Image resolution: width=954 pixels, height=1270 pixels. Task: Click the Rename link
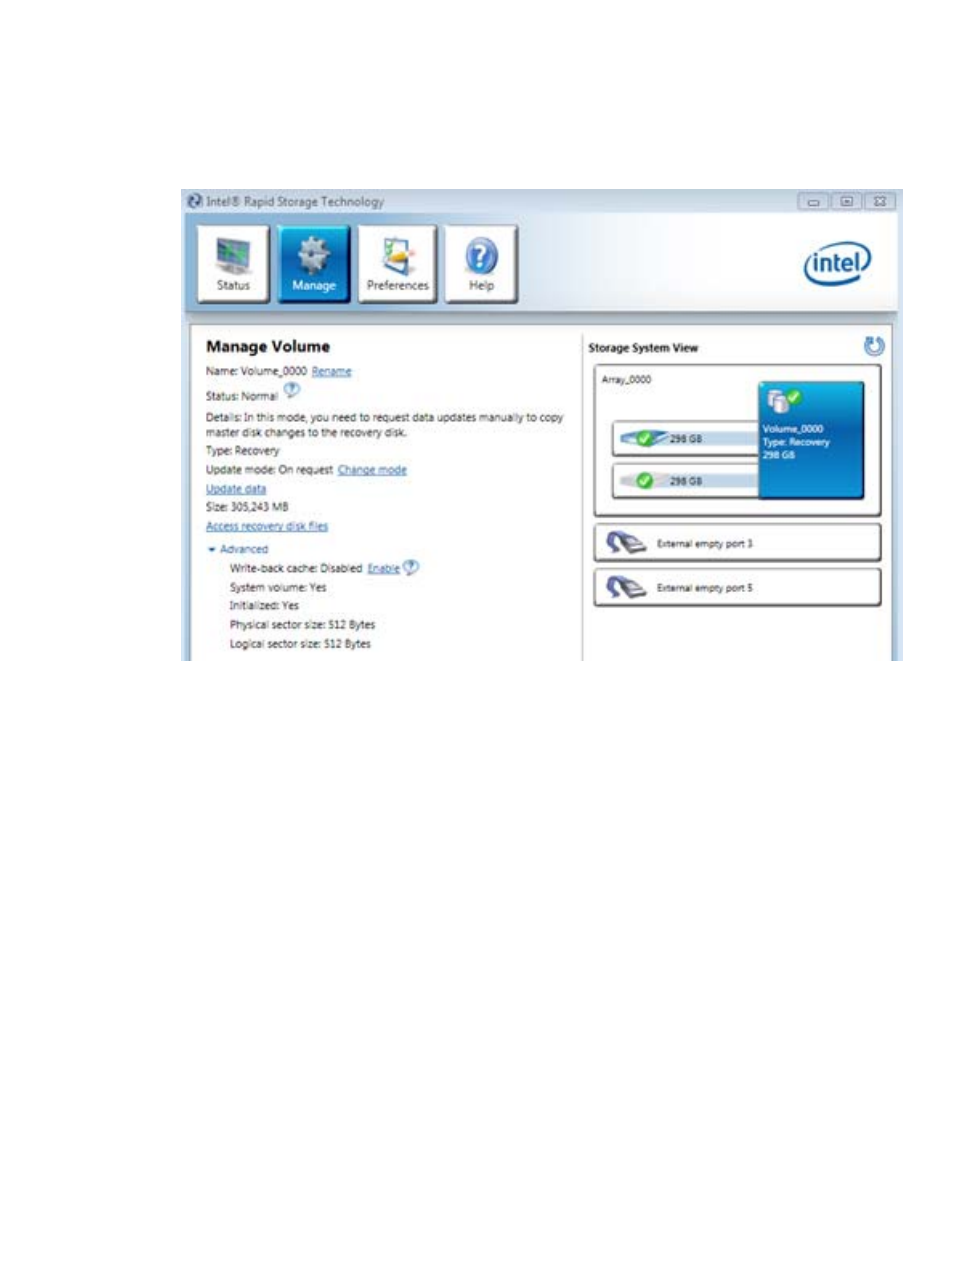[x=331, y=371]
